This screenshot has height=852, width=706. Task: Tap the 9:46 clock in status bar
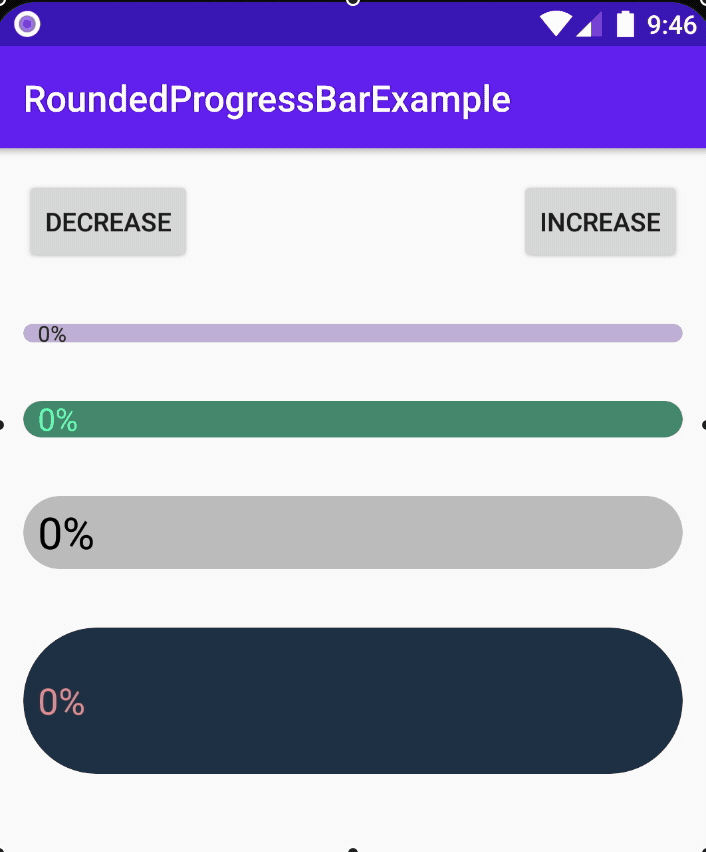pyautogui.click(x=671, y=24)
